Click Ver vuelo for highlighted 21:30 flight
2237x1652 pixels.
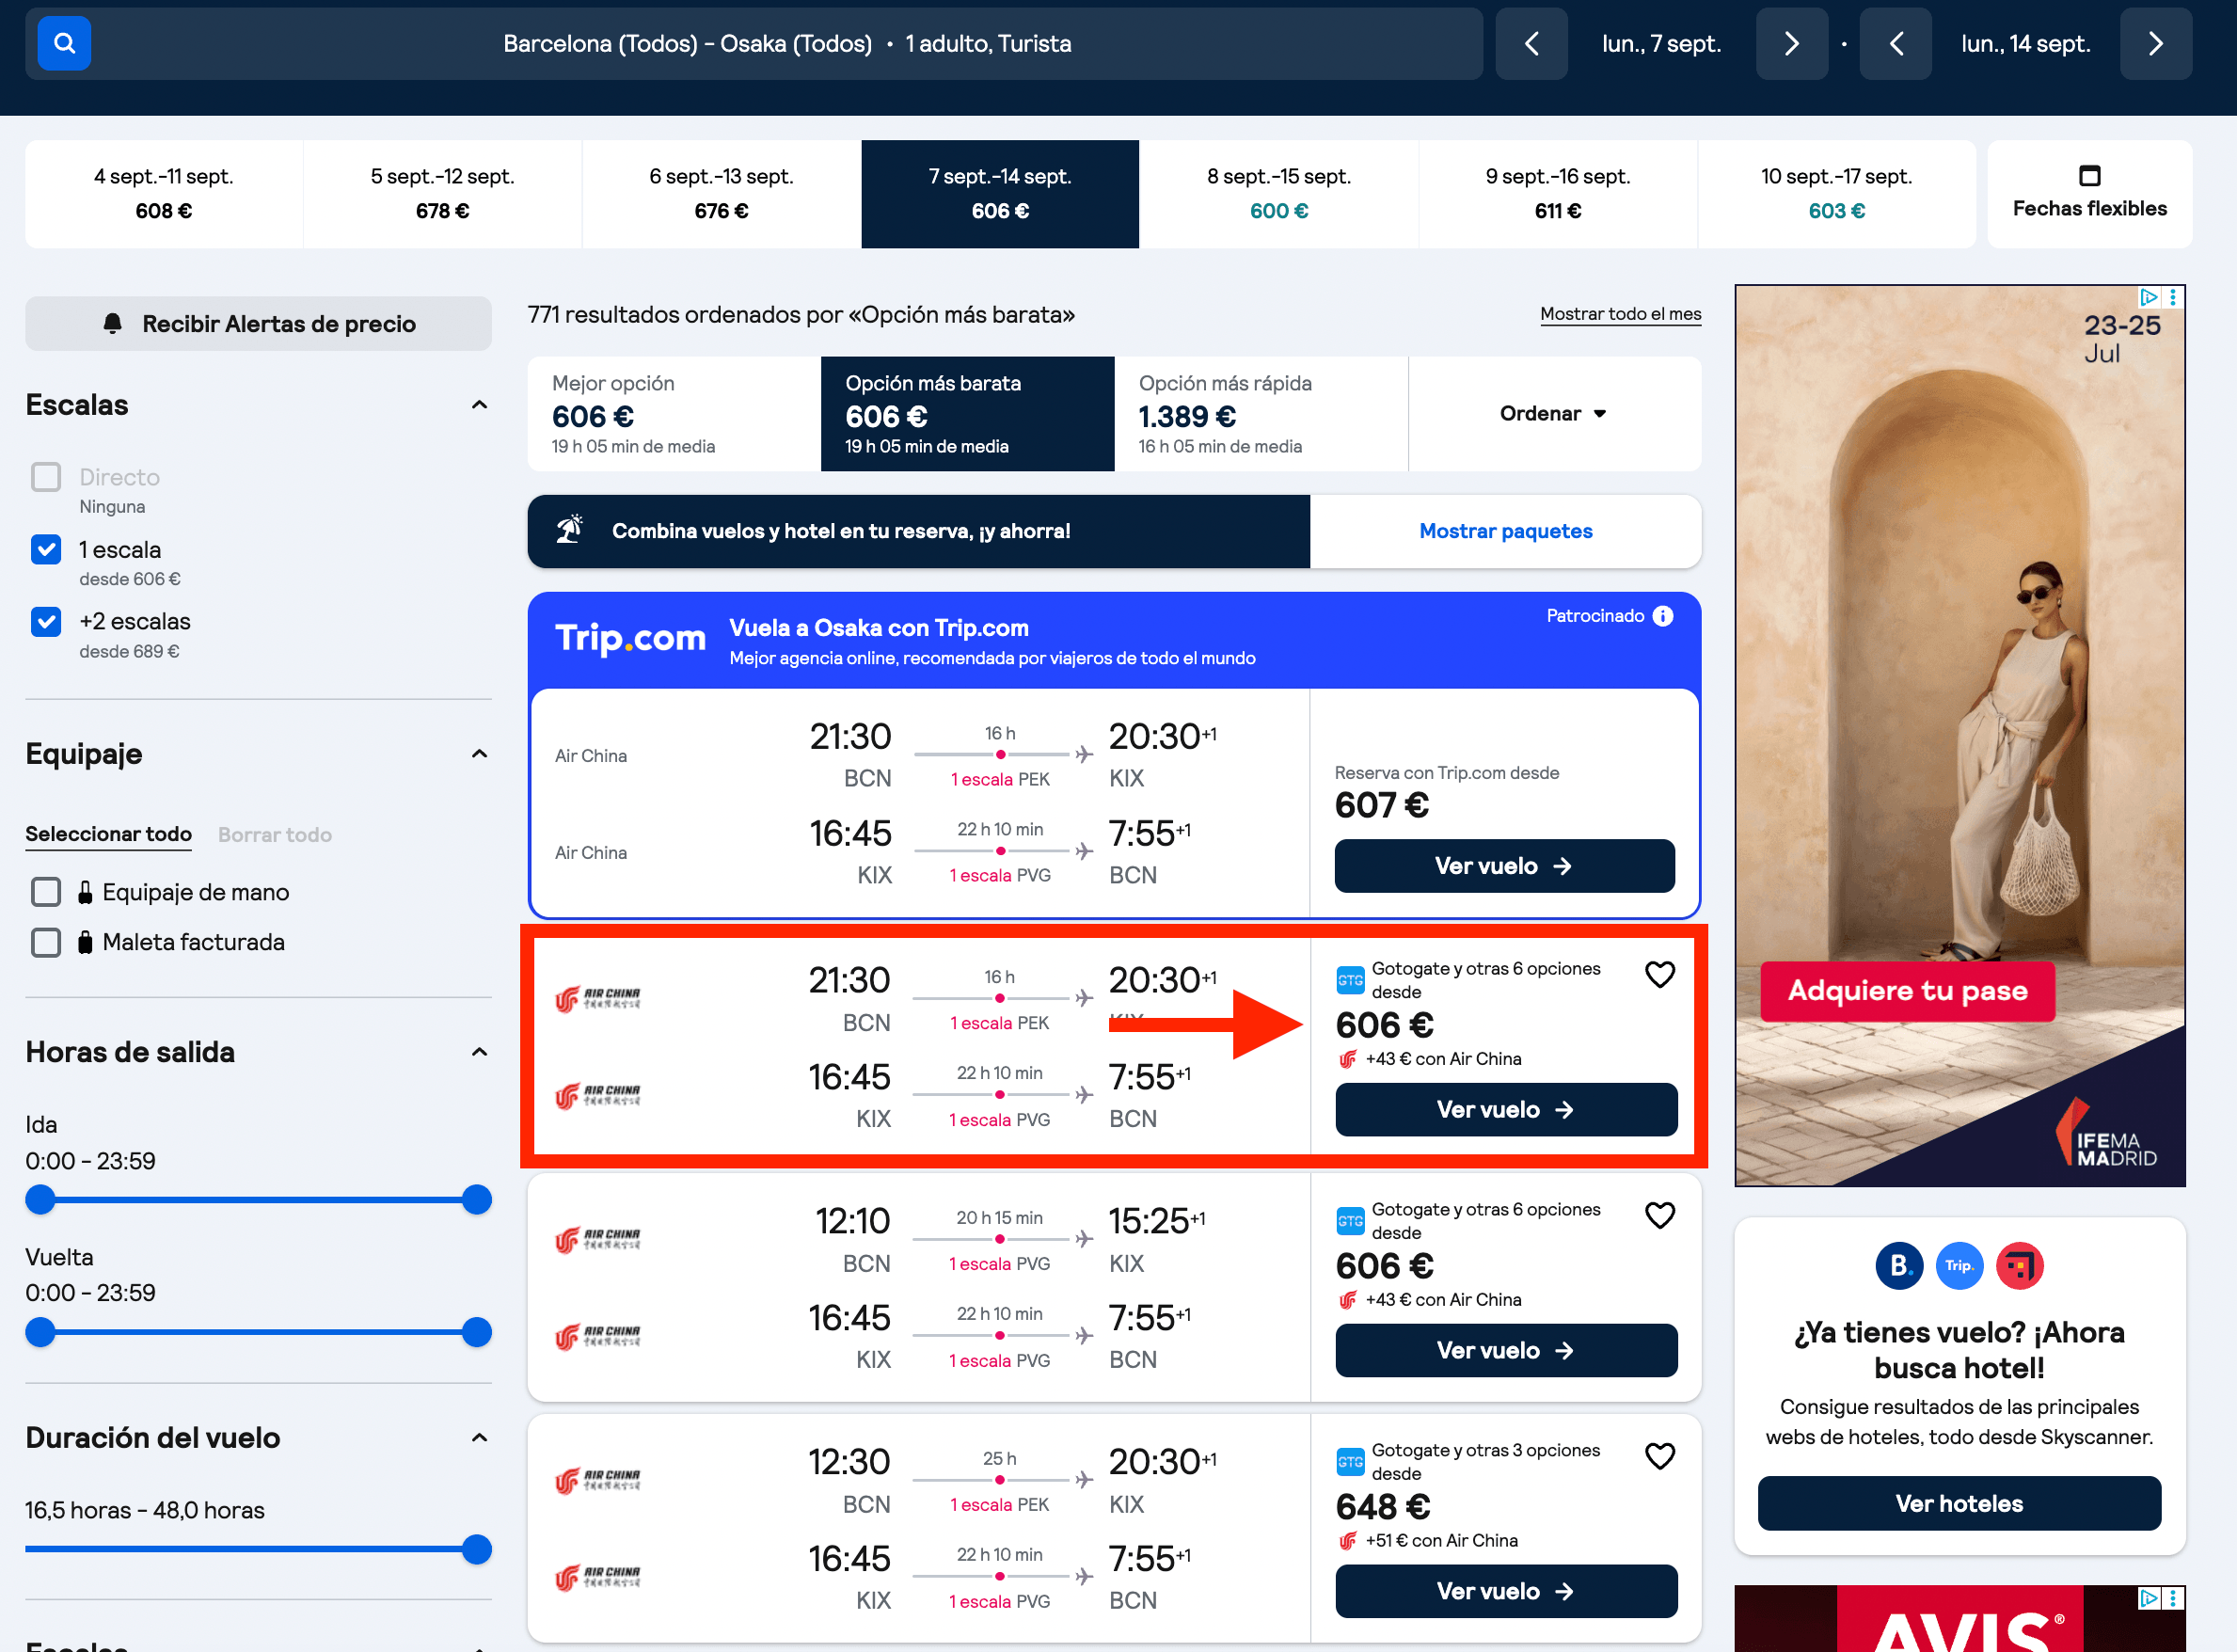(x=1506, y=1109)
